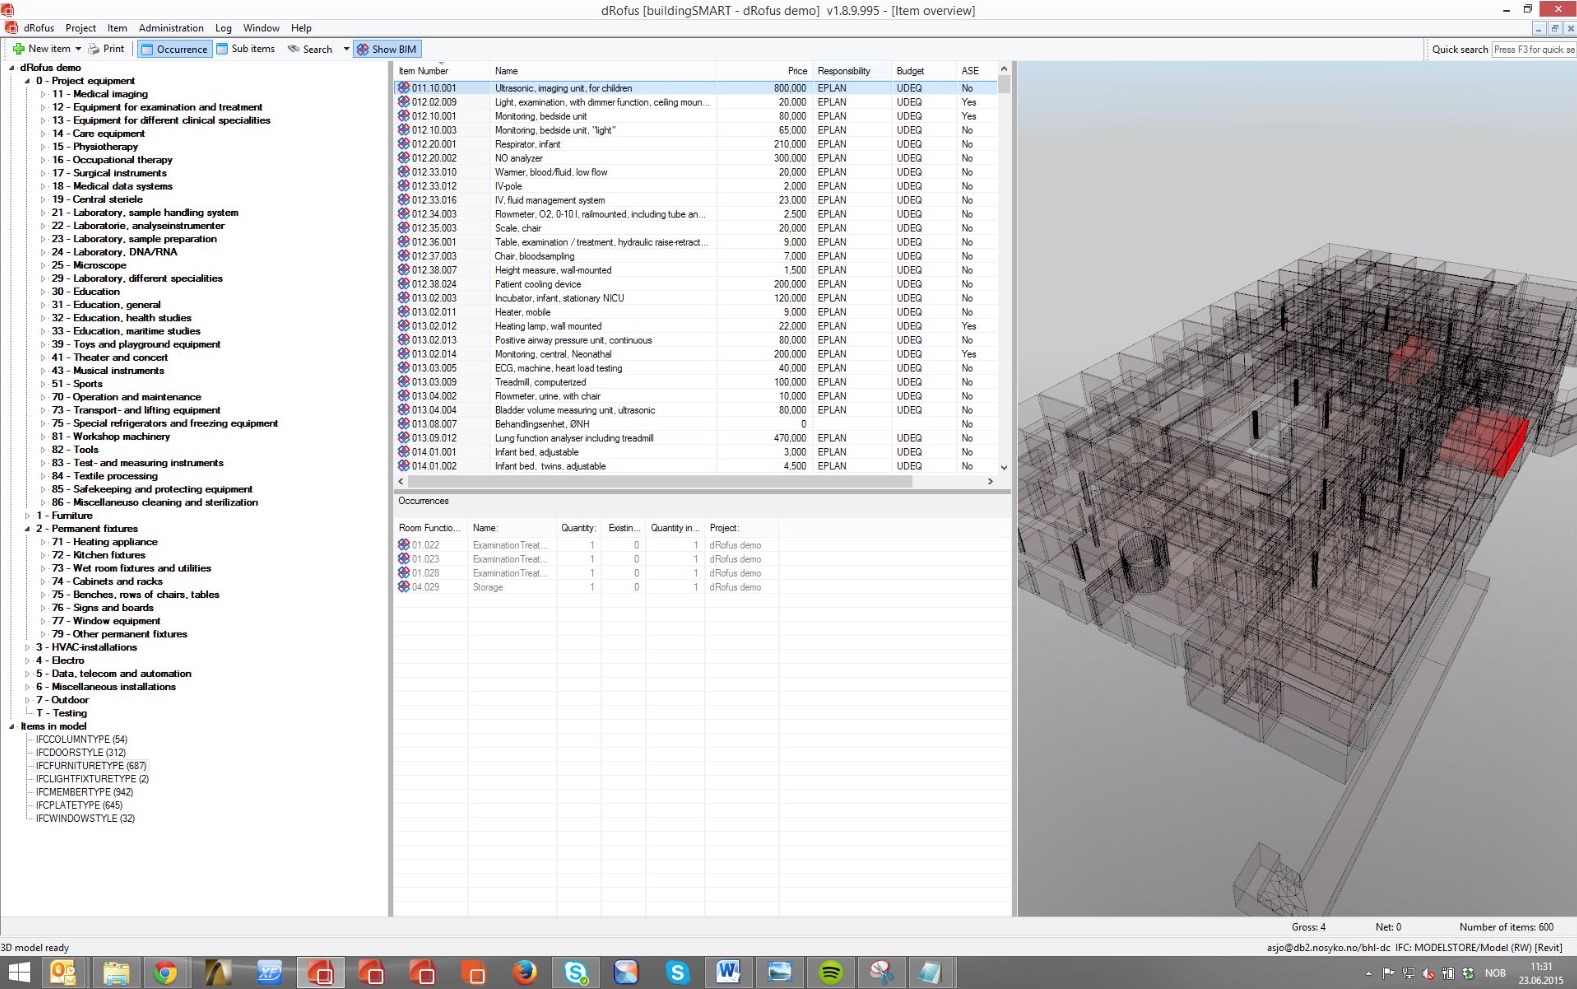Open the Help menu
The image size is (1577, 989).
(301, 28)
